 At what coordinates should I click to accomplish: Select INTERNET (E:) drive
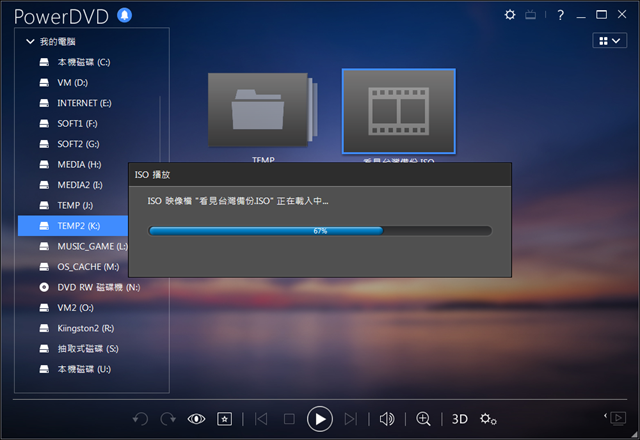coord(84,103)
